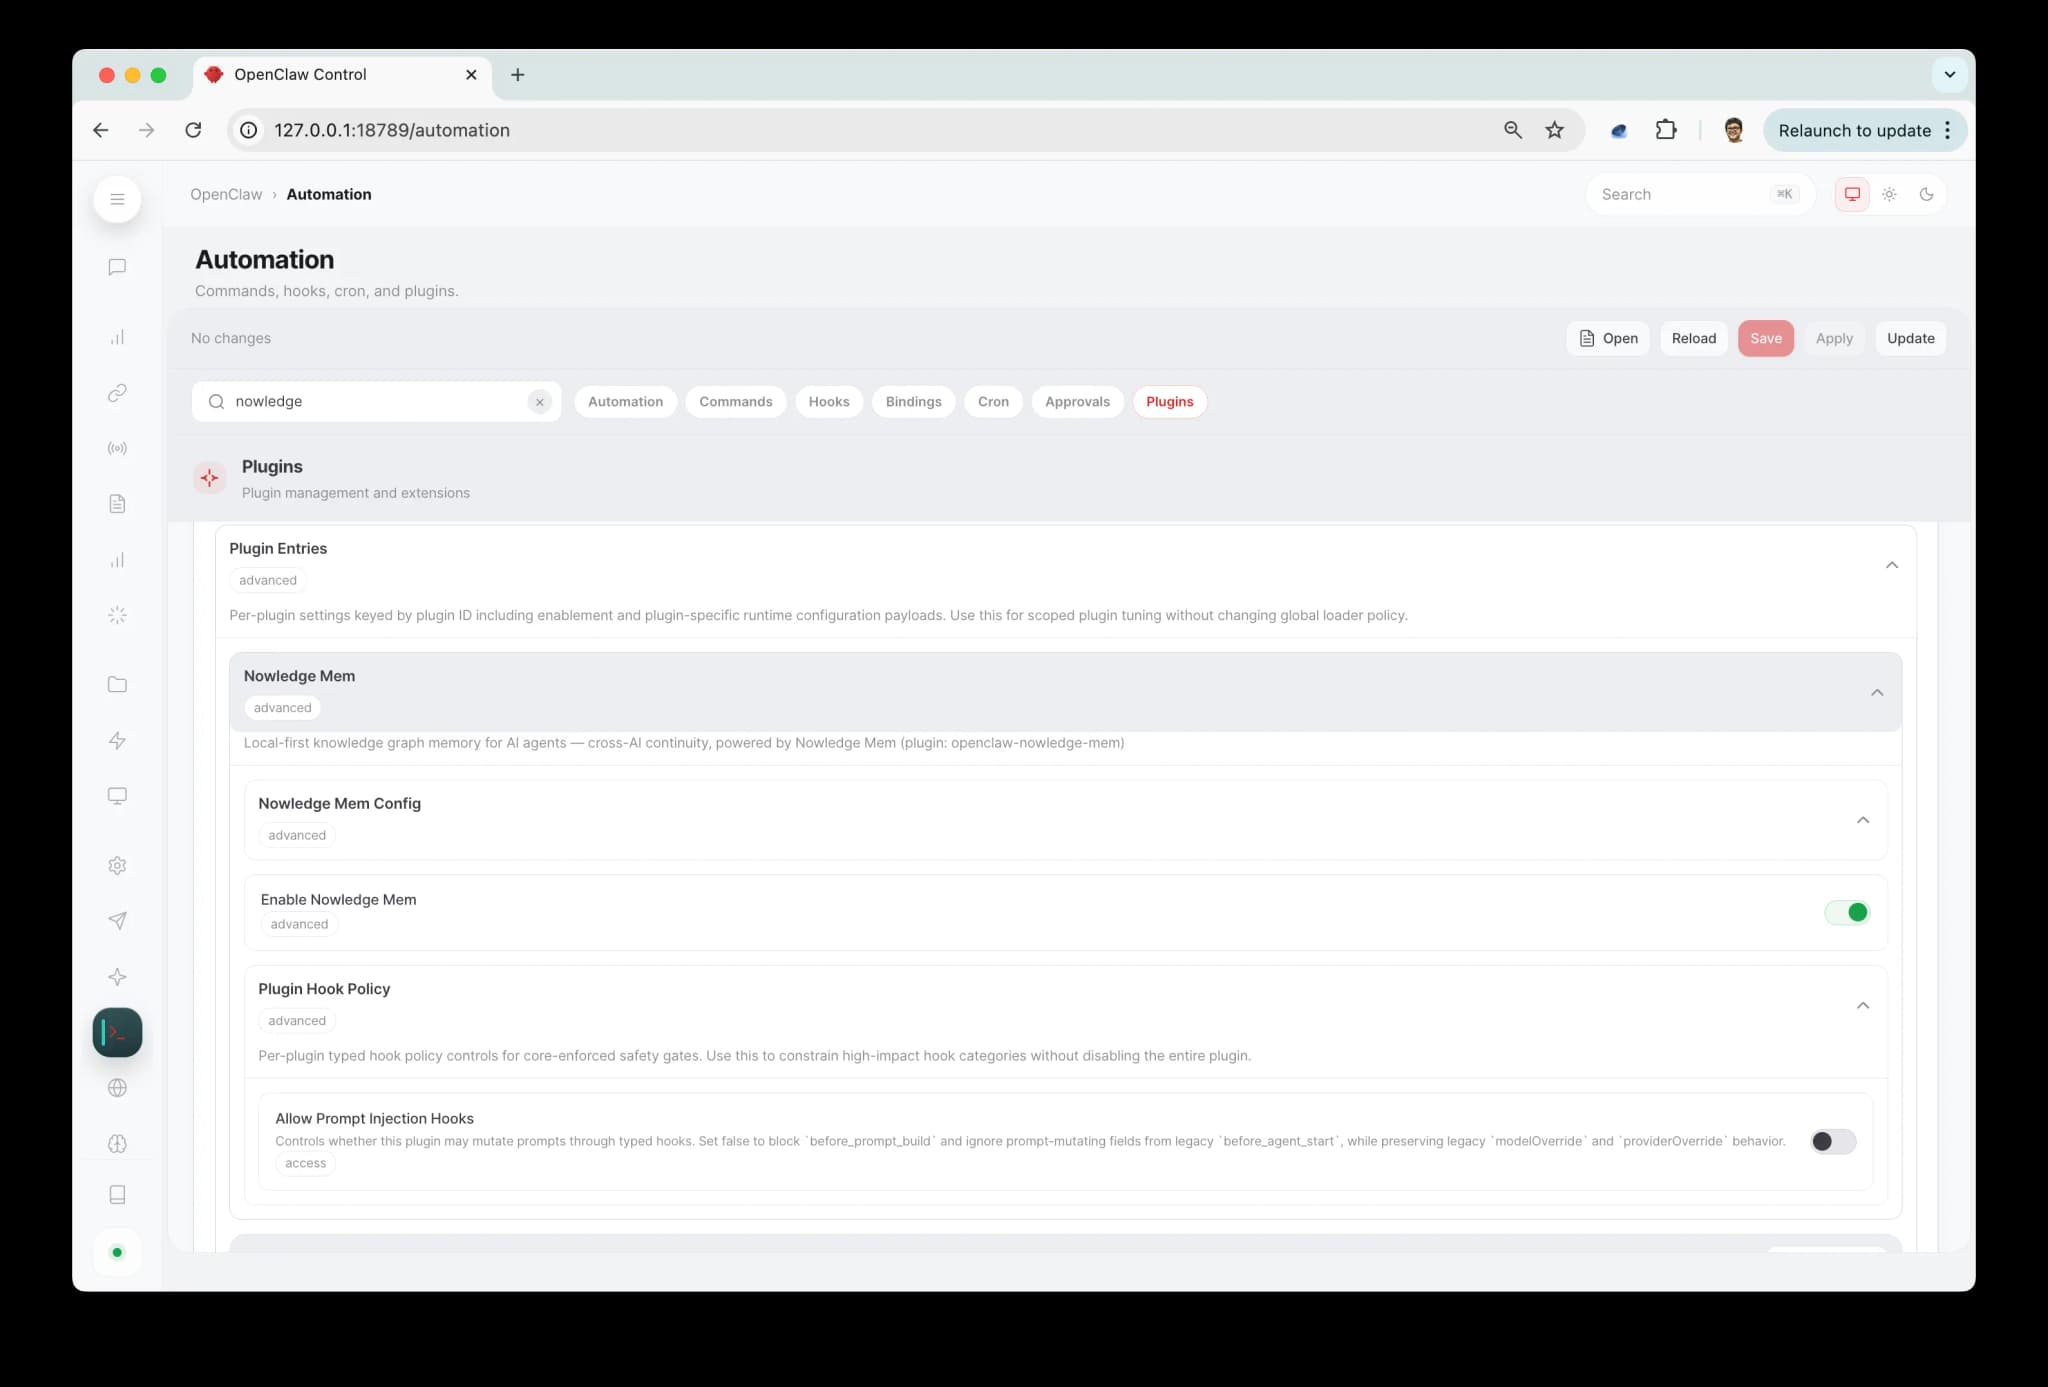The width and height of the screenshot is (2048, 1387).
Task: Clear the nowledge search query
Action: [539, 401]
